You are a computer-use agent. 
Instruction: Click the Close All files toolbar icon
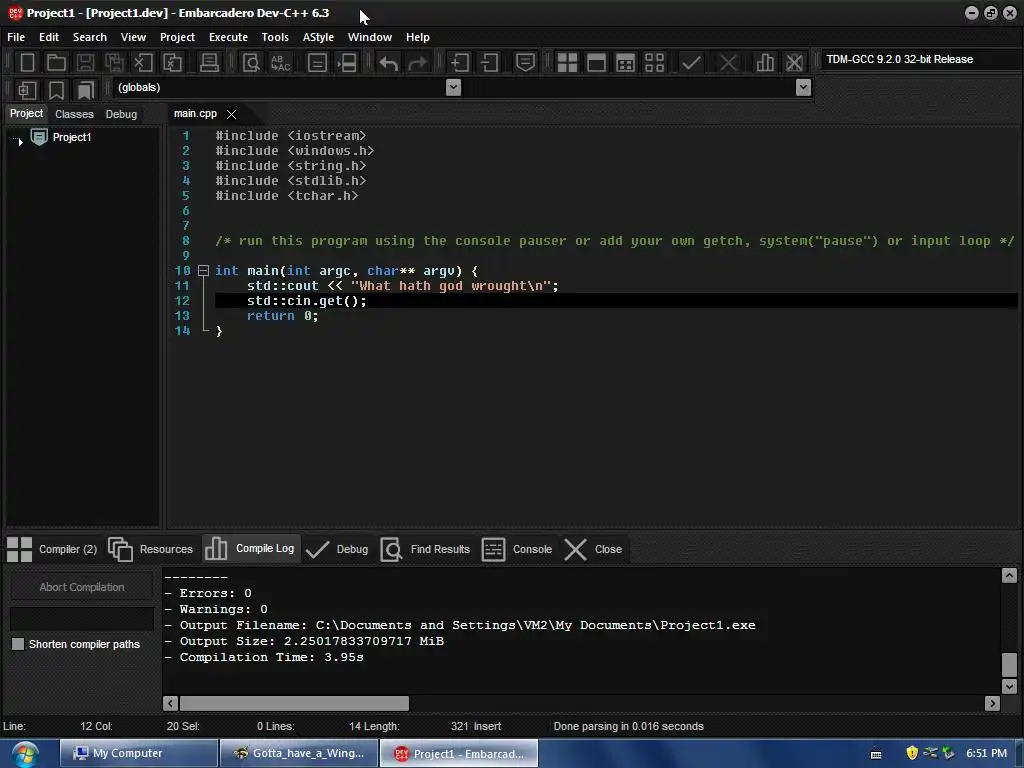172,63
